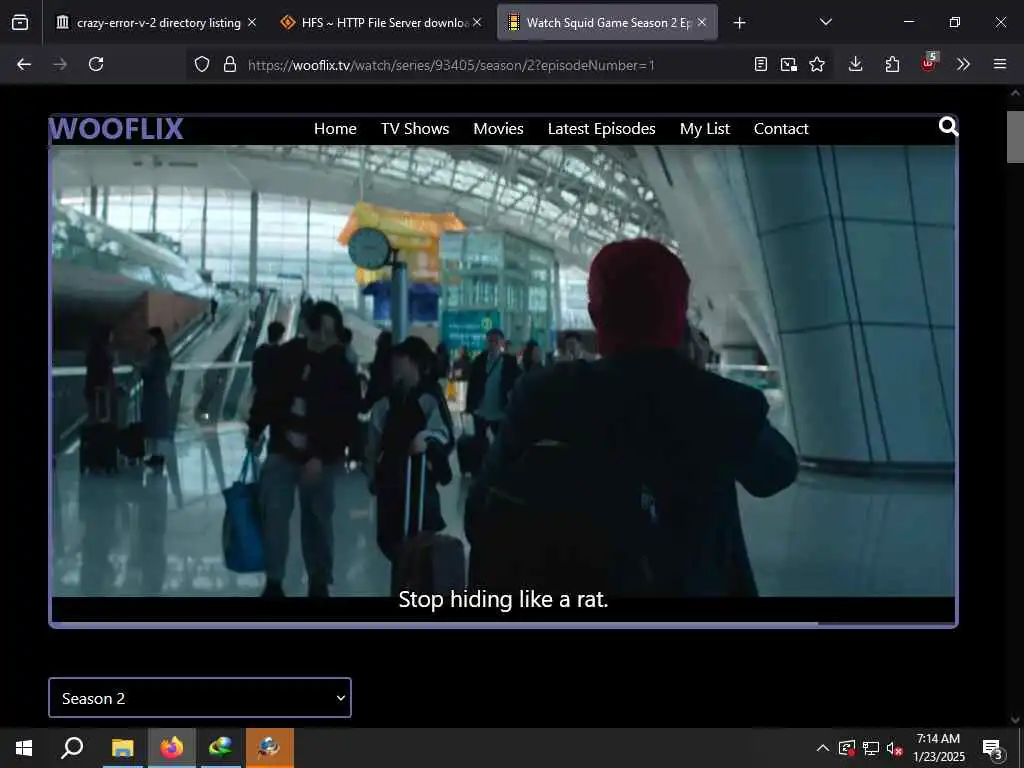Open the notification center icon
This screenshot has height=768, width=1024.
click(993, 750)
